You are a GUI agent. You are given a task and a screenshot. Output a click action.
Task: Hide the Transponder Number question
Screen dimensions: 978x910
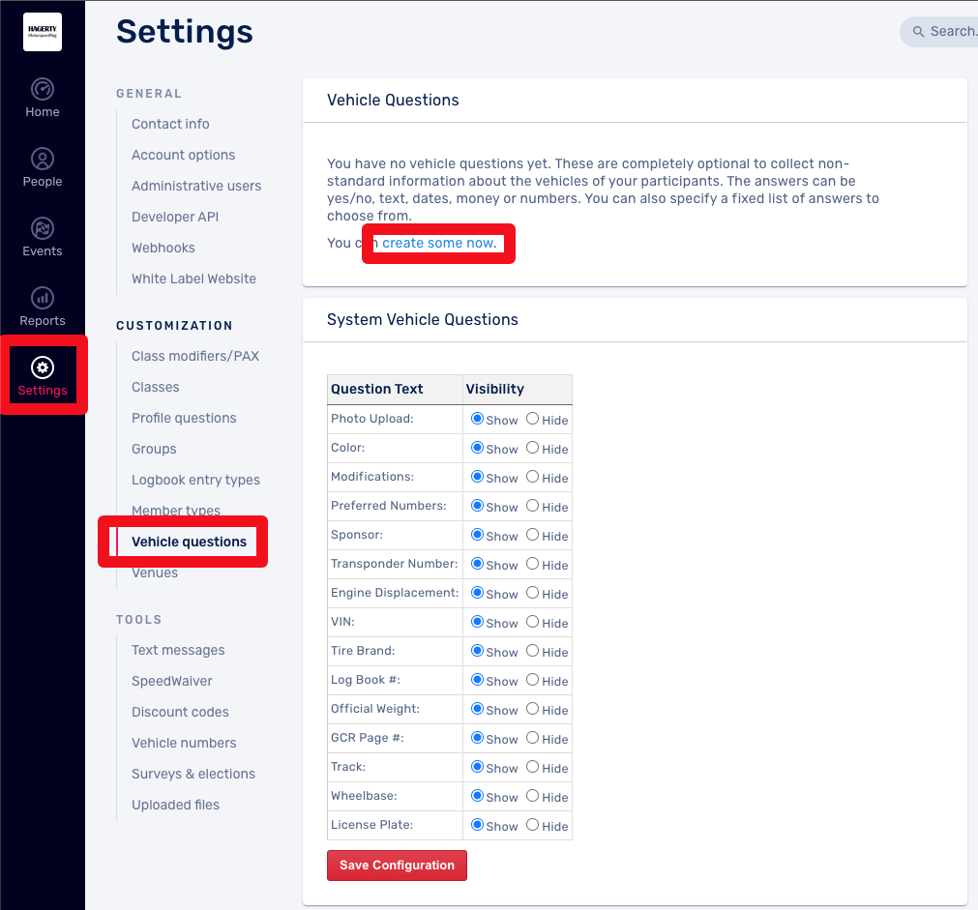click(x=533, y=564)
